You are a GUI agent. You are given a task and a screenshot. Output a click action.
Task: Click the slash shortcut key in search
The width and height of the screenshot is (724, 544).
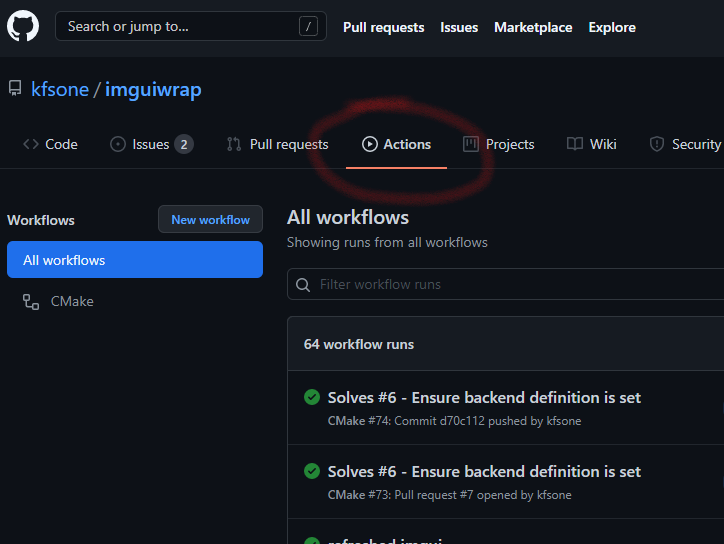(308, 26)
